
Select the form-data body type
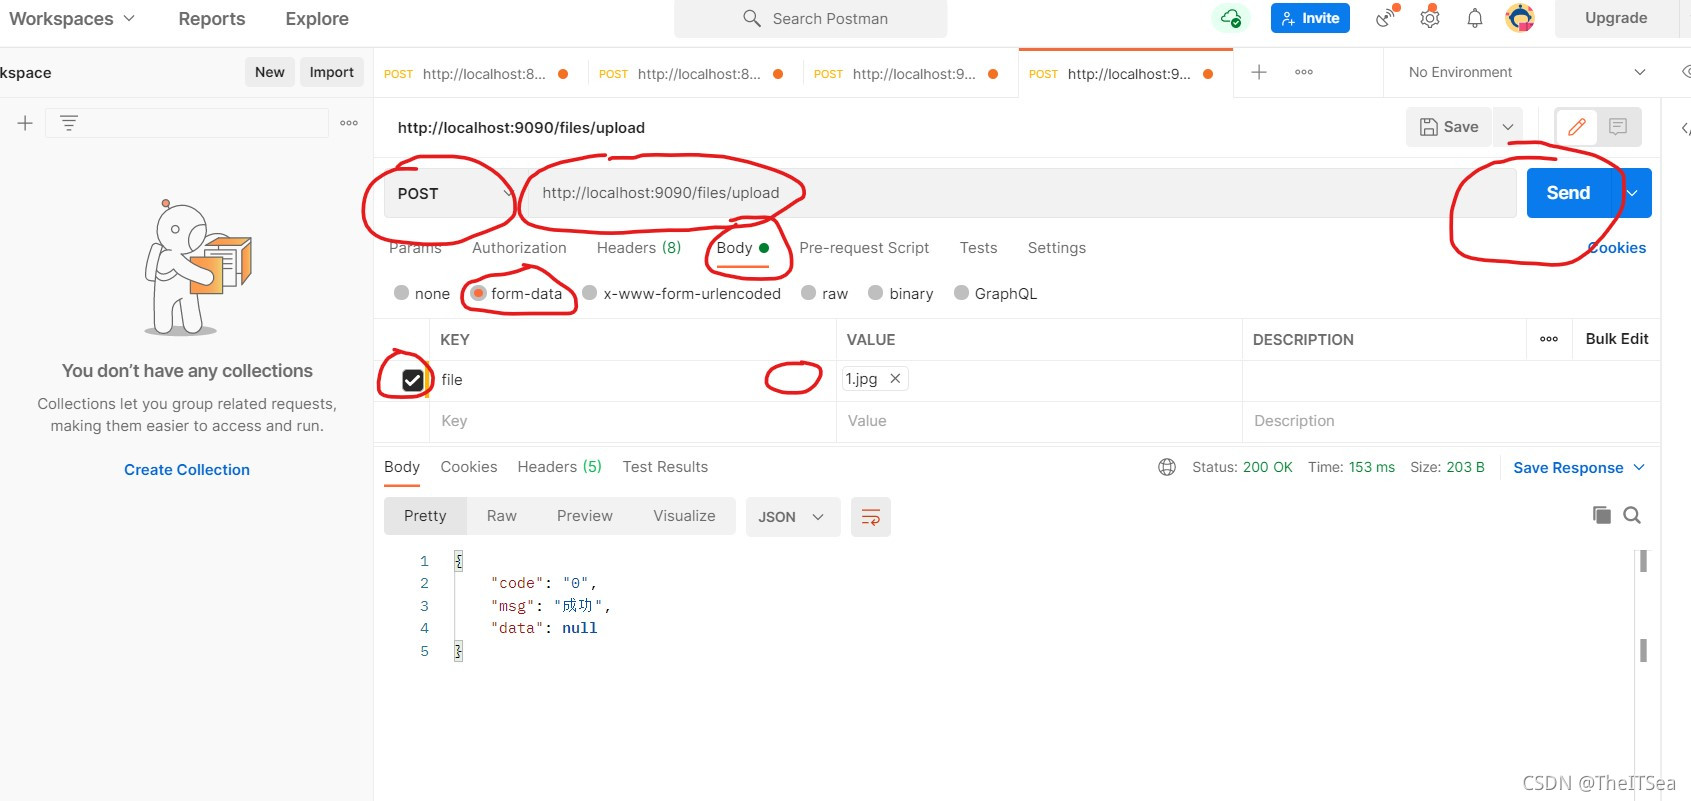[x=478, y=293]
